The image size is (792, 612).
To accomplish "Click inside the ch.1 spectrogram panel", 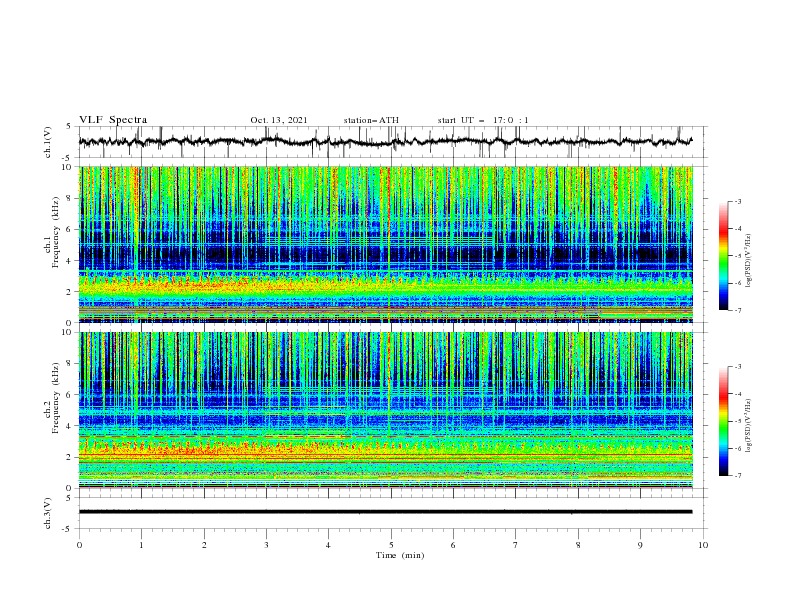I will click(x=385, y=244).
